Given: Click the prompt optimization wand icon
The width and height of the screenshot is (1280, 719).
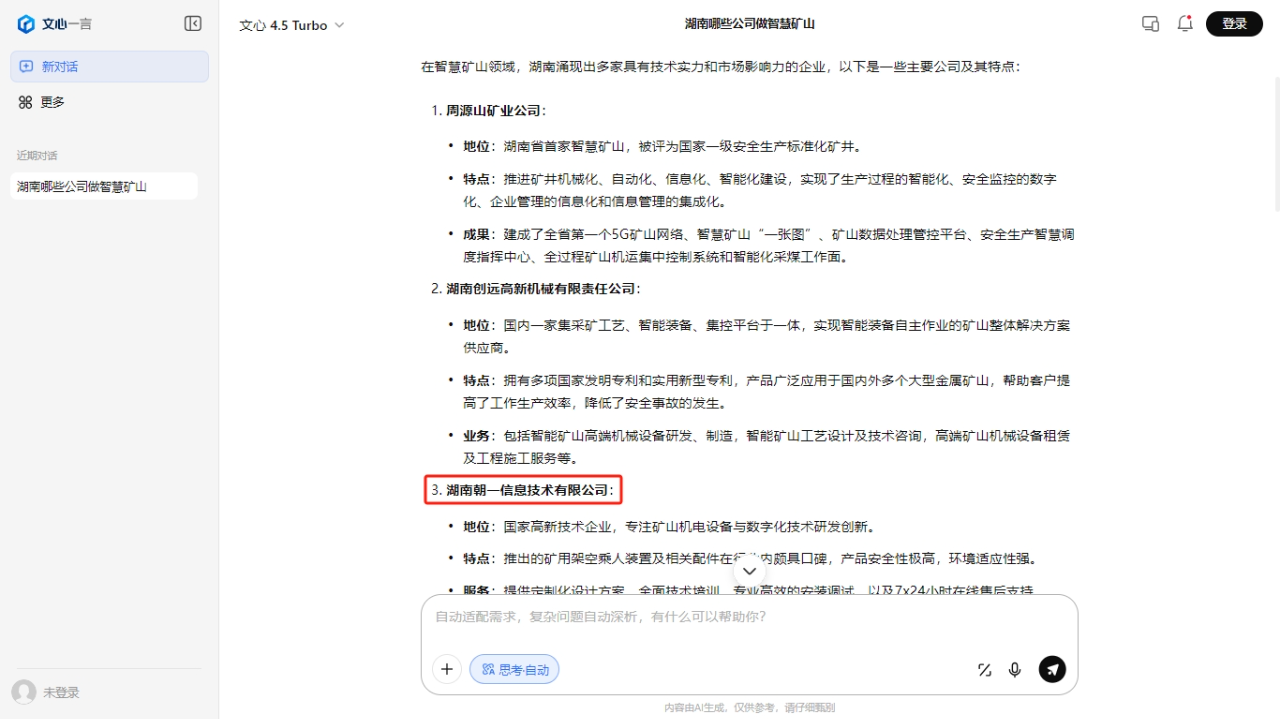Looking at the screenshot, I should pyautogui.click(x=984, y=670).
